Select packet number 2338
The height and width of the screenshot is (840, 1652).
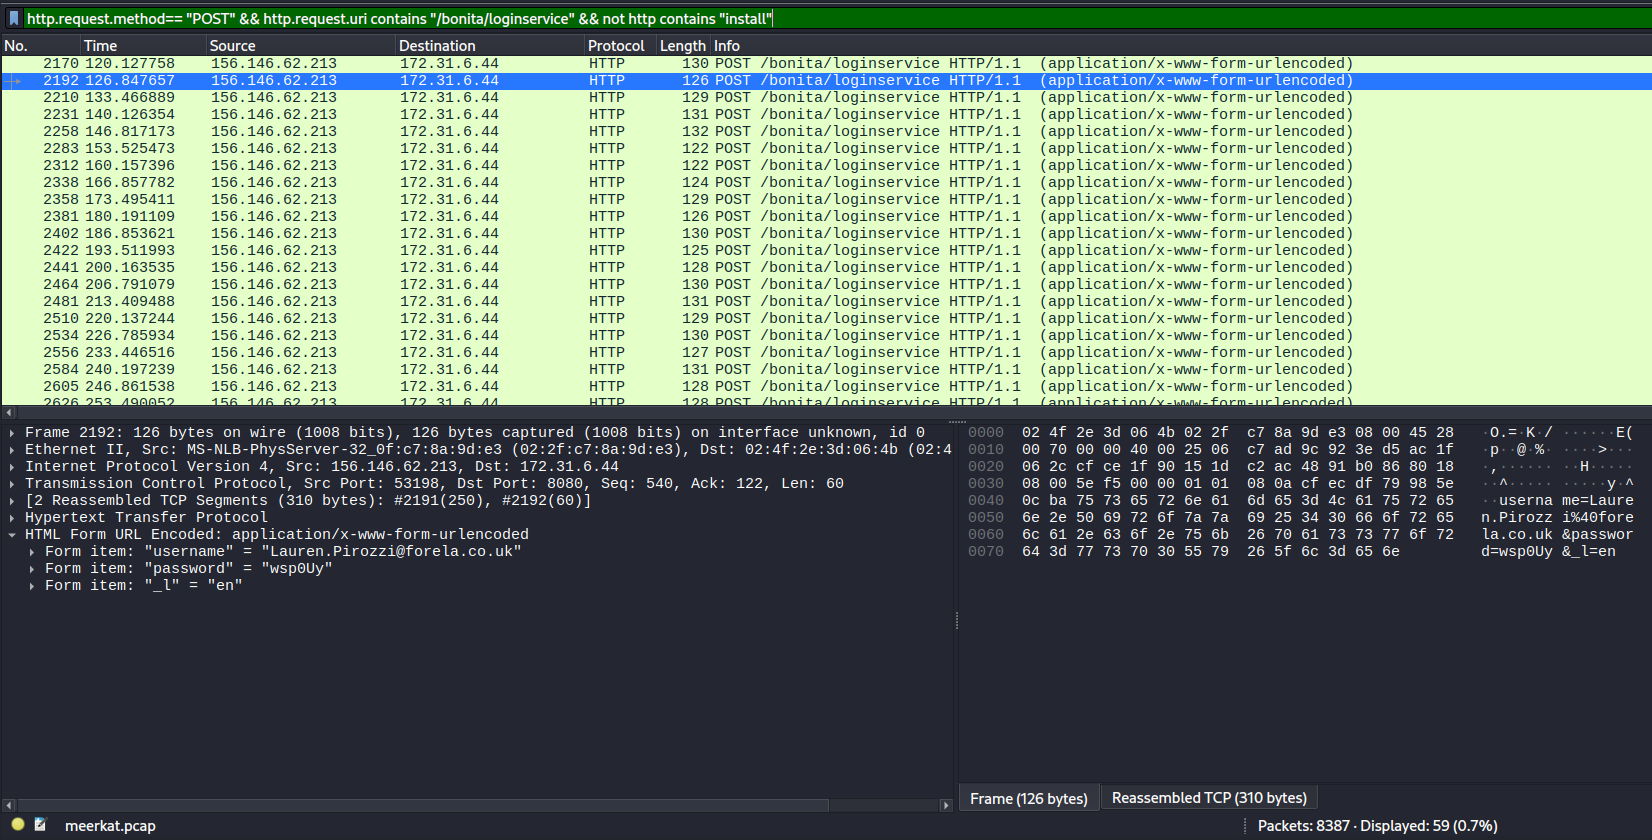826,183
